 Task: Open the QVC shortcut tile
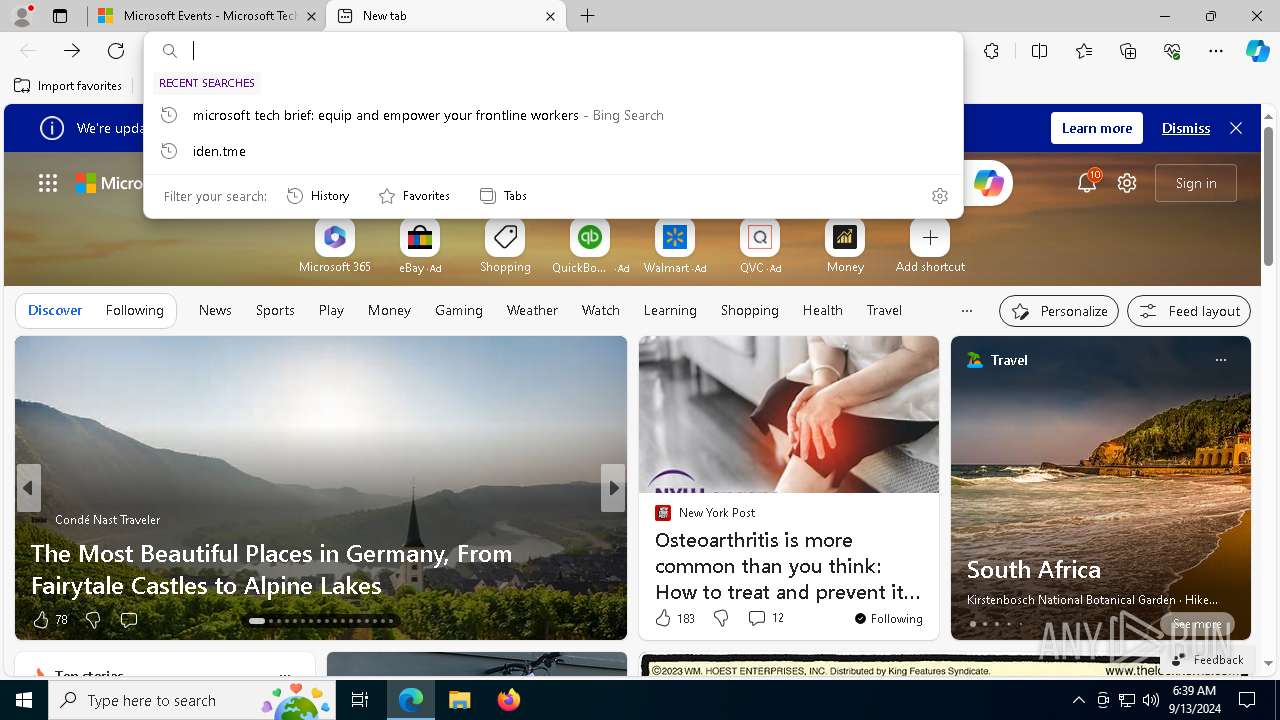pos(760,246)
